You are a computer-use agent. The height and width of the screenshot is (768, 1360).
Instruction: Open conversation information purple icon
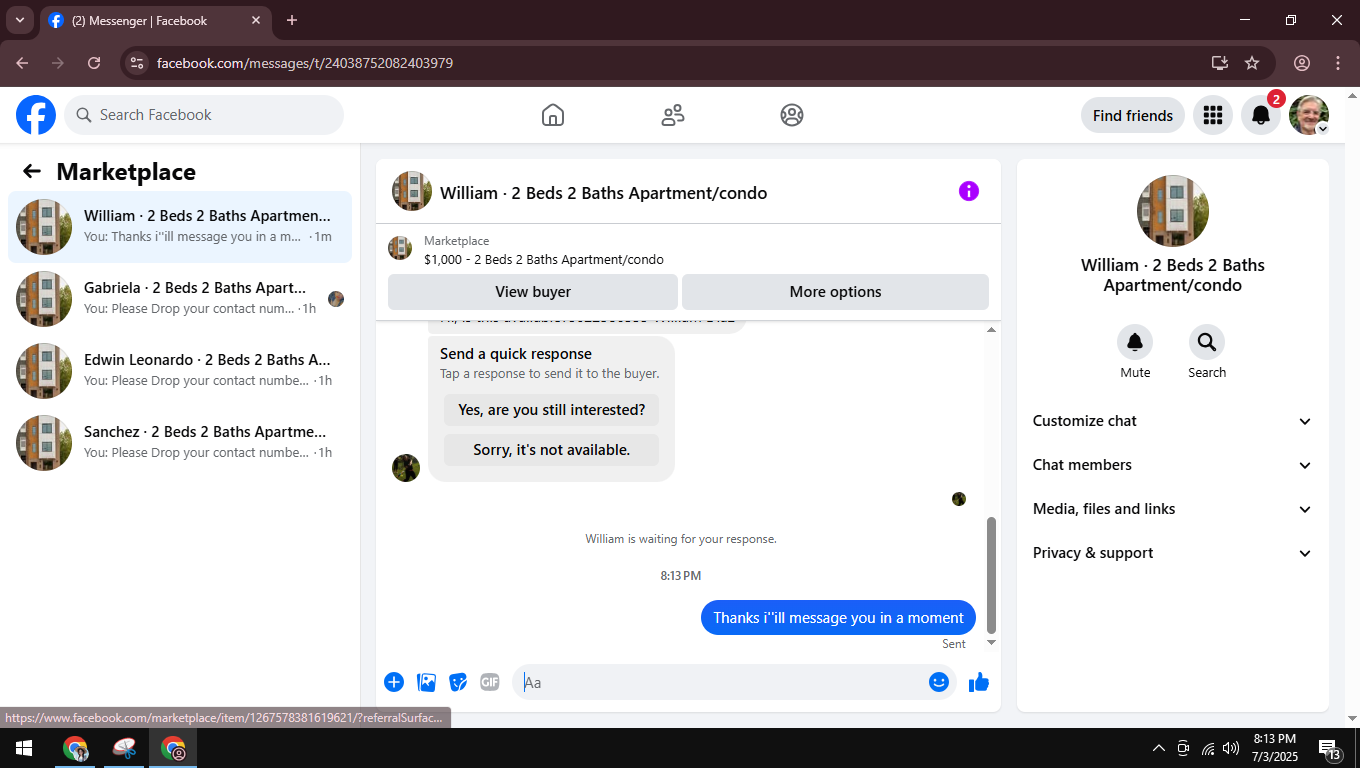coord(969,191)
